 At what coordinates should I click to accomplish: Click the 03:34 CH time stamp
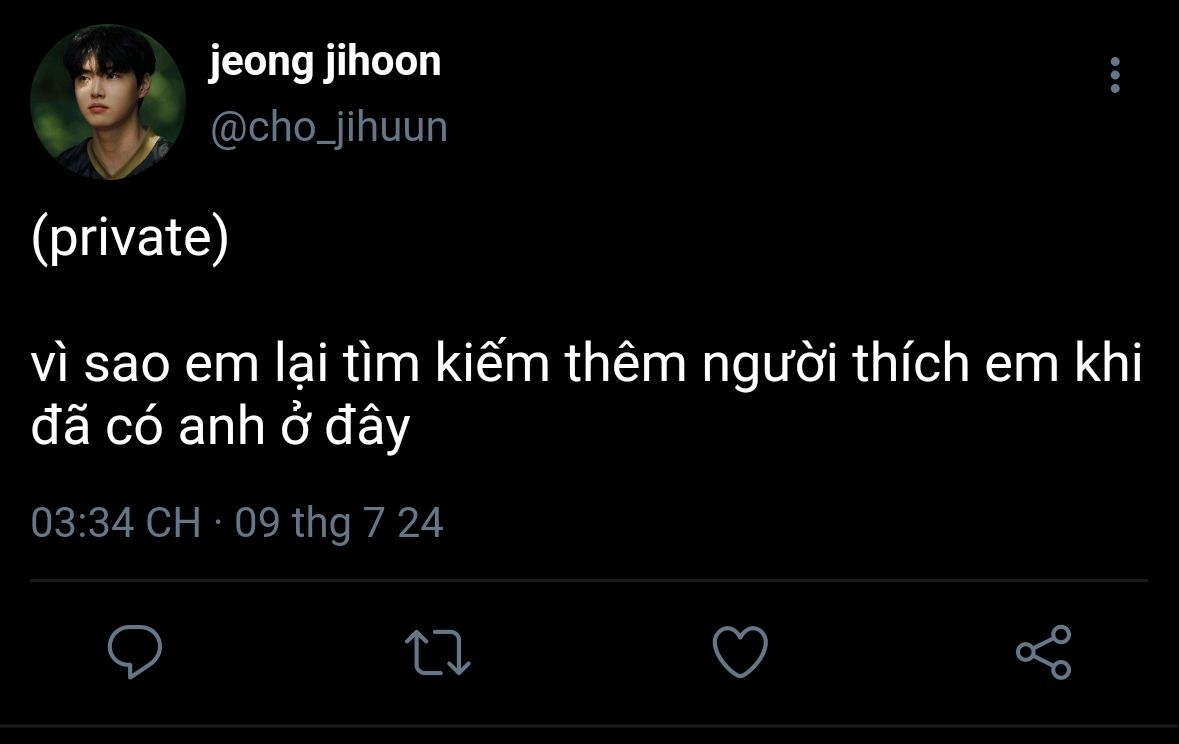tap(116, 523)
